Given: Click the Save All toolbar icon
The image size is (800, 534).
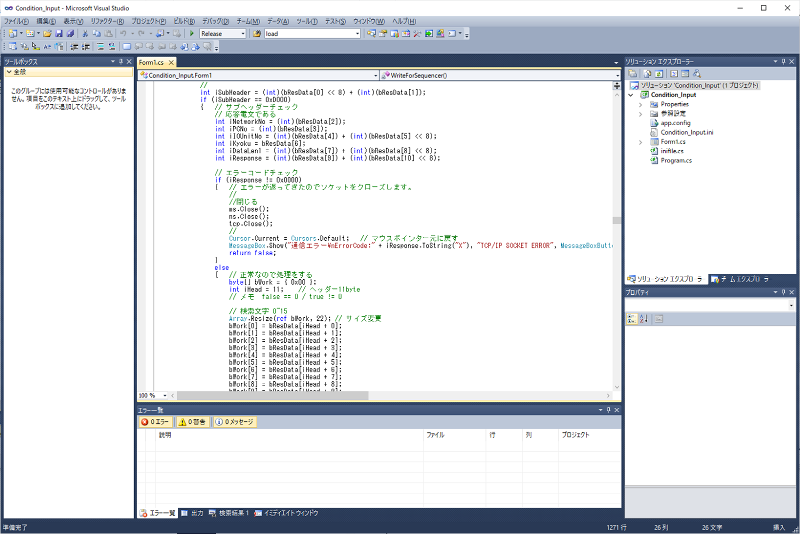Looking at the screenshot, I should tap(70, 33).
